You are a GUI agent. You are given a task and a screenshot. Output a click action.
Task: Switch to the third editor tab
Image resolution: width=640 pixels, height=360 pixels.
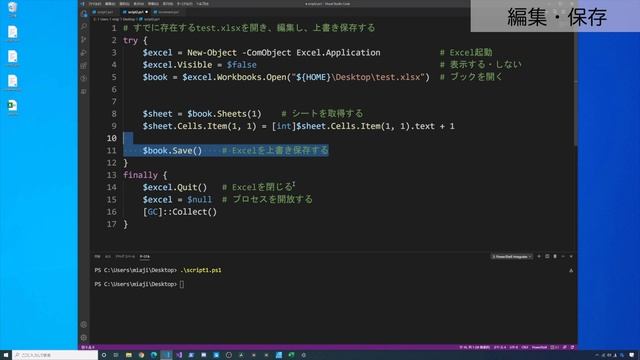[167, 12]
